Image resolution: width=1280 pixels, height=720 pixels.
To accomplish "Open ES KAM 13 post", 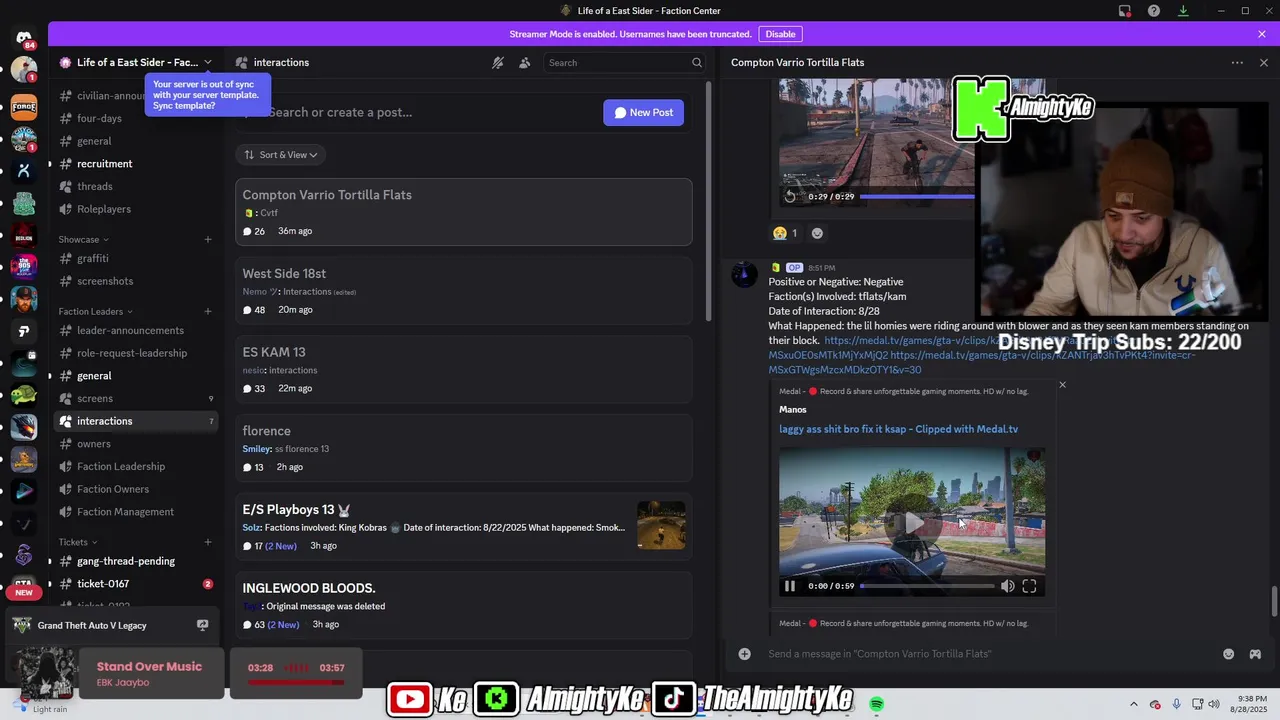I will point(464,369).
